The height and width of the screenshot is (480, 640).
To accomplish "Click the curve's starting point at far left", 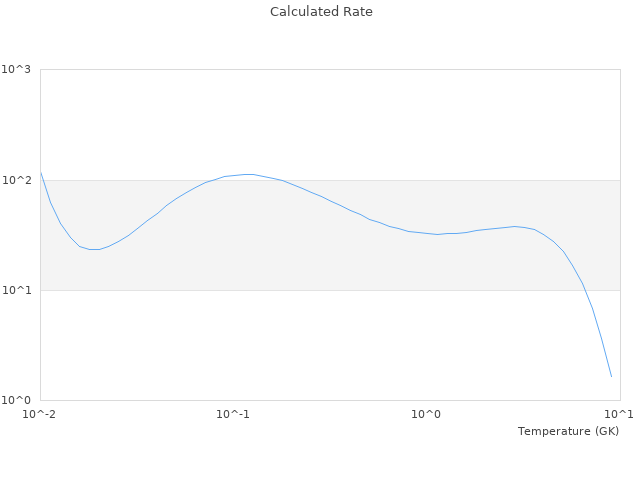I will 41,172.
